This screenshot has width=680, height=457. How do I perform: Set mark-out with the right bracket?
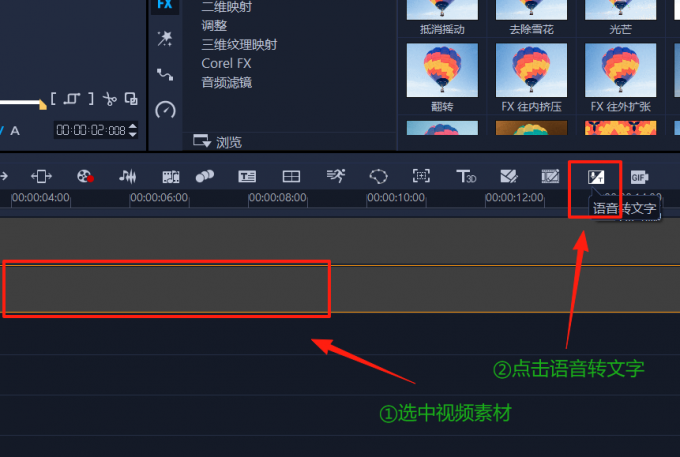pyautogui.click(x=91, y=98)
